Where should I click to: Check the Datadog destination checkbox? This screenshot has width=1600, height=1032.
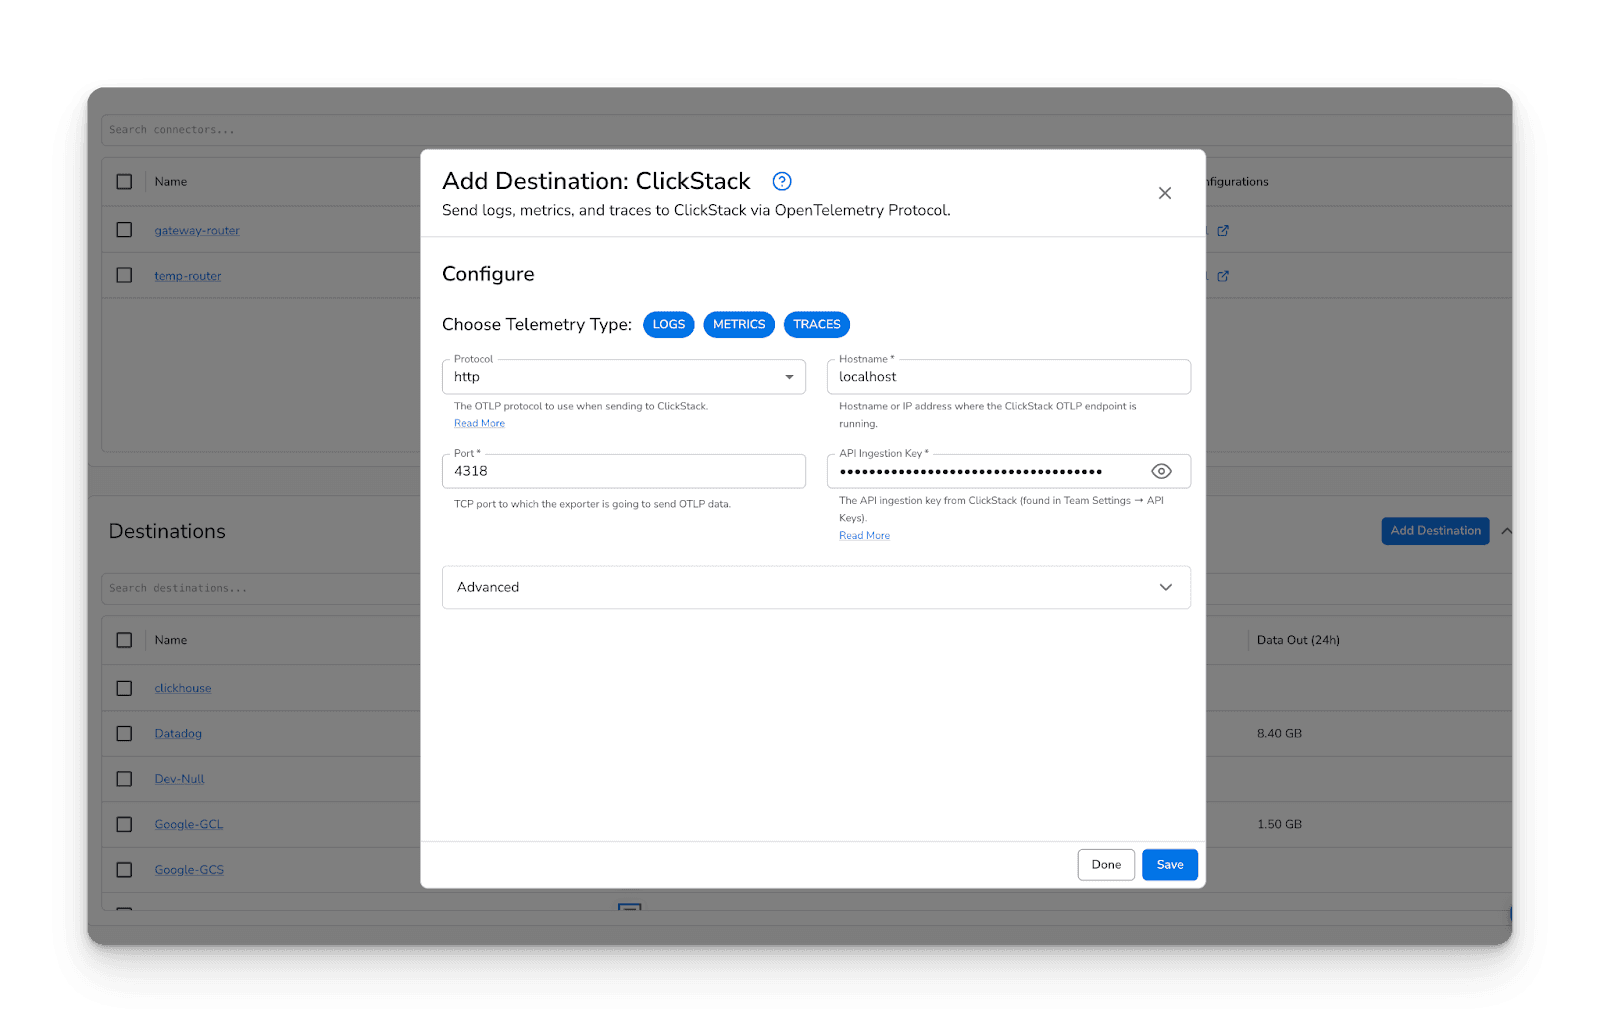[x=124, y=734]
